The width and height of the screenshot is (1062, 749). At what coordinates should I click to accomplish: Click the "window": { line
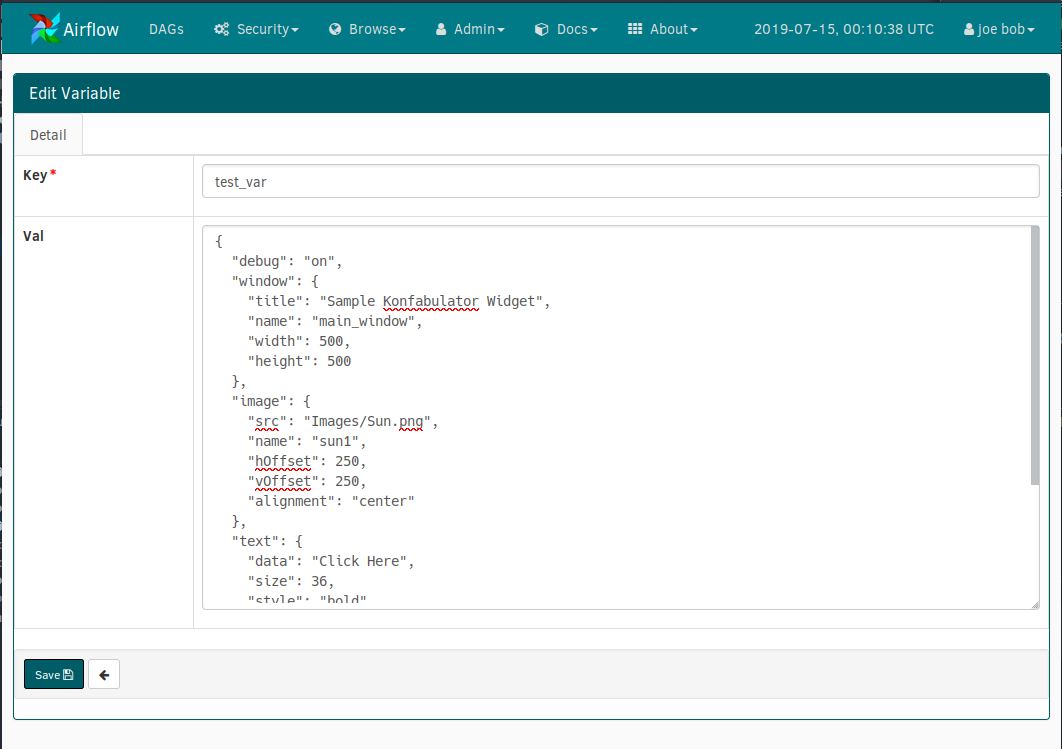(x=275, y=281)
